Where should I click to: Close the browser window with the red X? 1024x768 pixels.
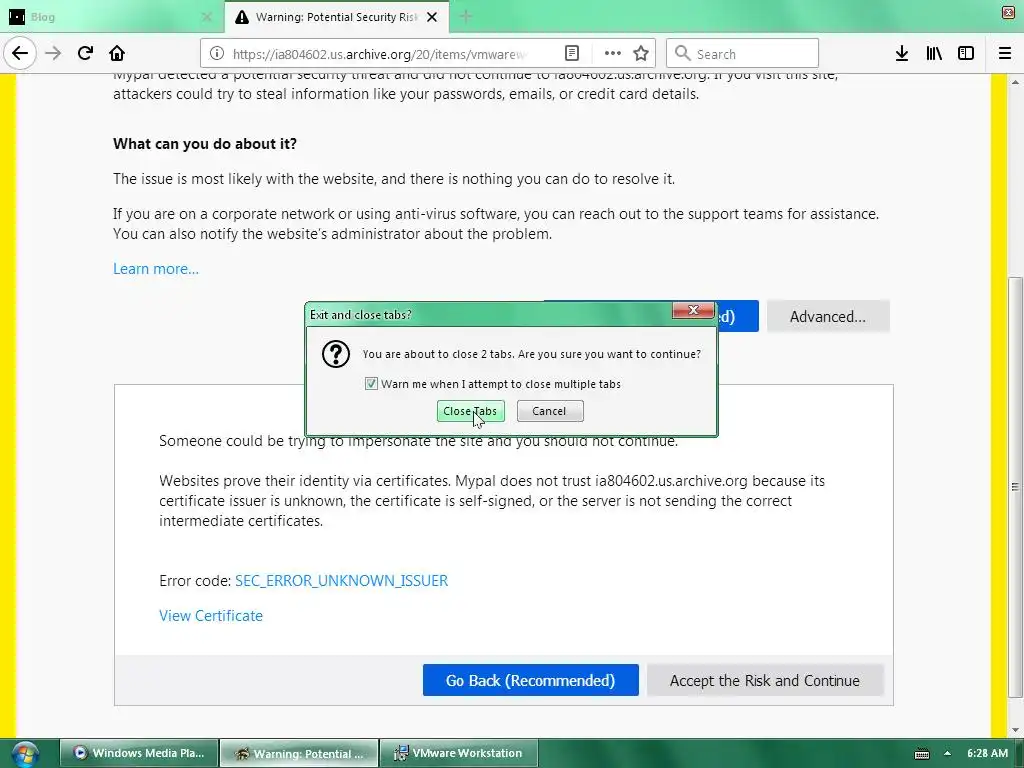(1008, 13)
